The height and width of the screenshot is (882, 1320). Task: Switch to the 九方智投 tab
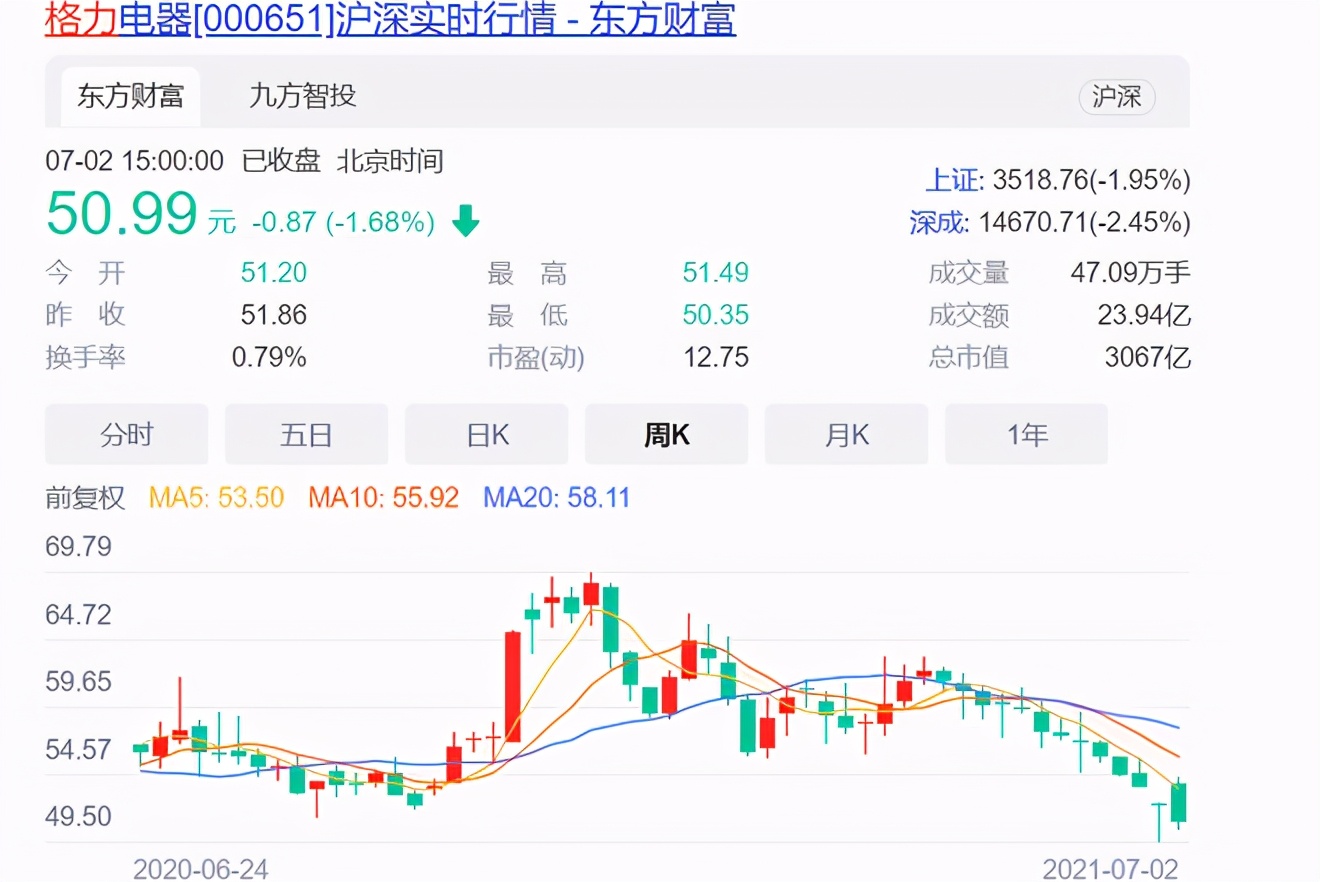coord(301,96)
